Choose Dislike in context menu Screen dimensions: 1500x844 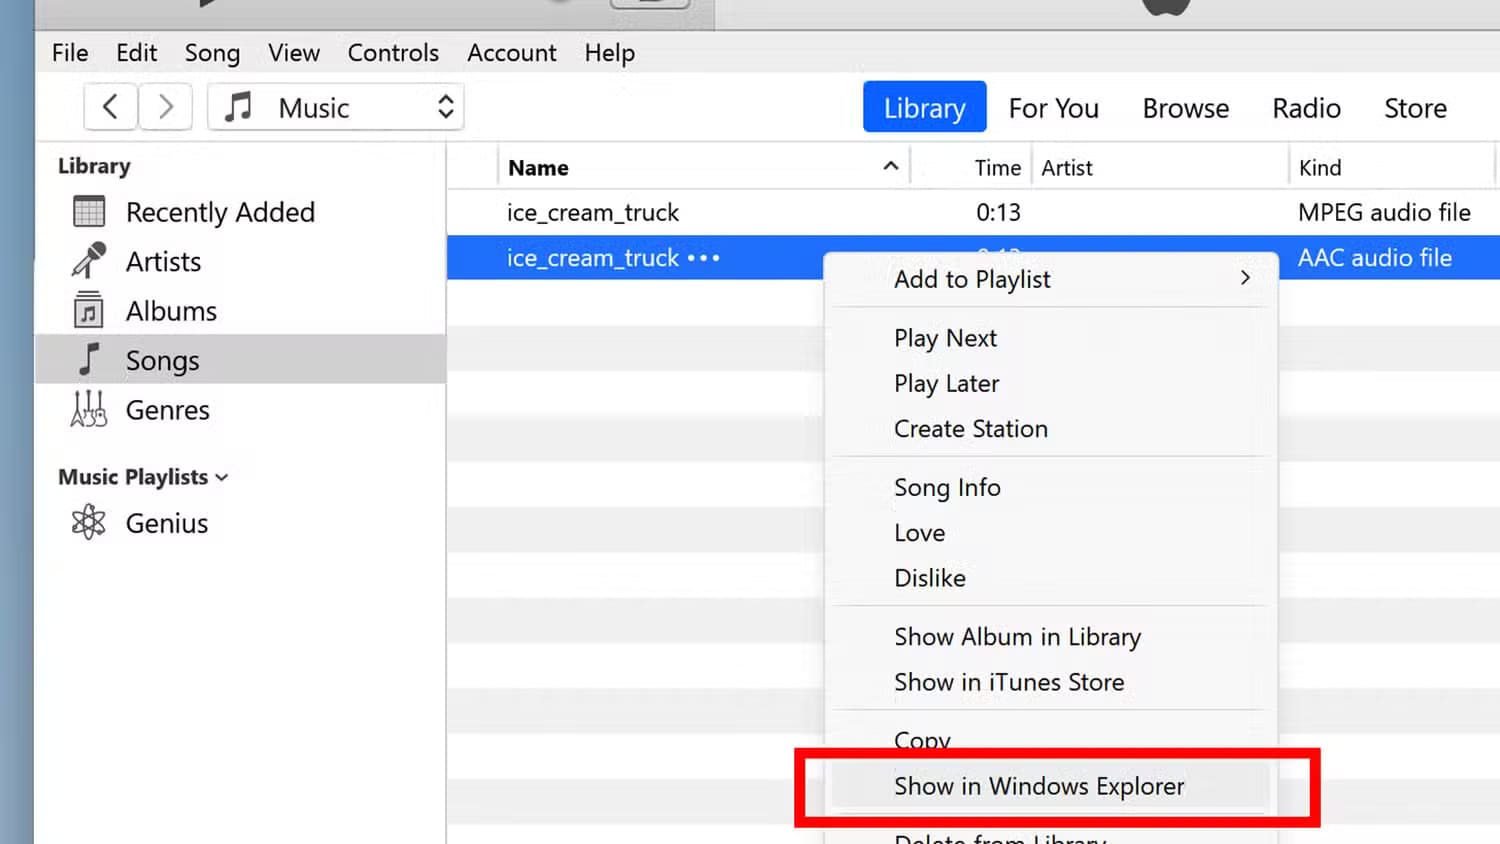point(1050,578)
